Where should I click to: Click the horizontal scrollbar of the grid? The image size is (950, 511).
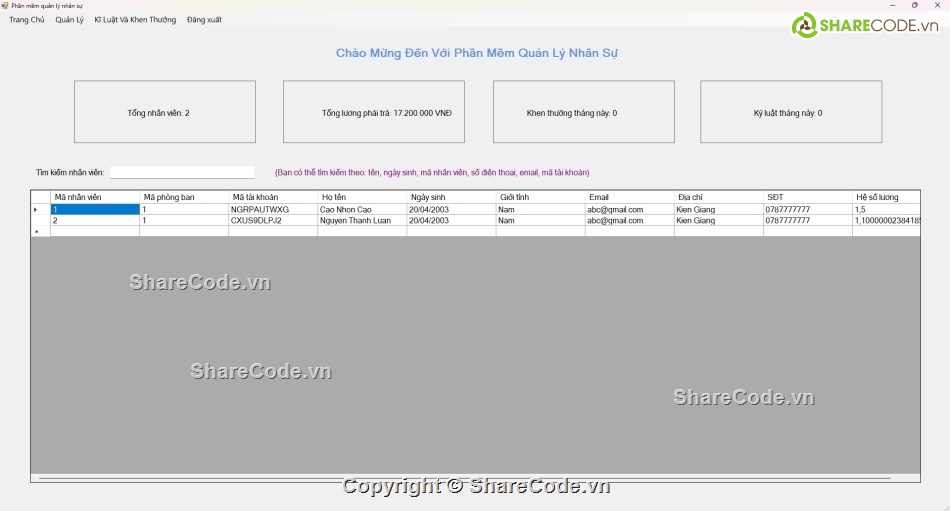pyautogui.click(x=465, y=478)
